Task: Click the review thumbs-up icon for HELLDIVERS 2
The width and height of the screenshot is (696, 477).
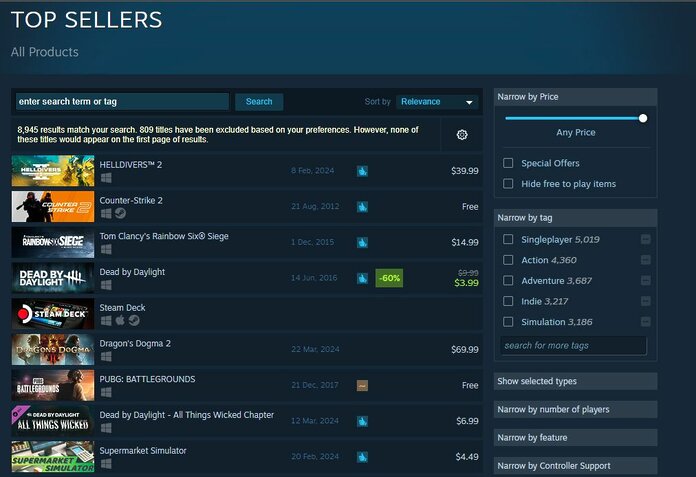Action: point(362,171)
